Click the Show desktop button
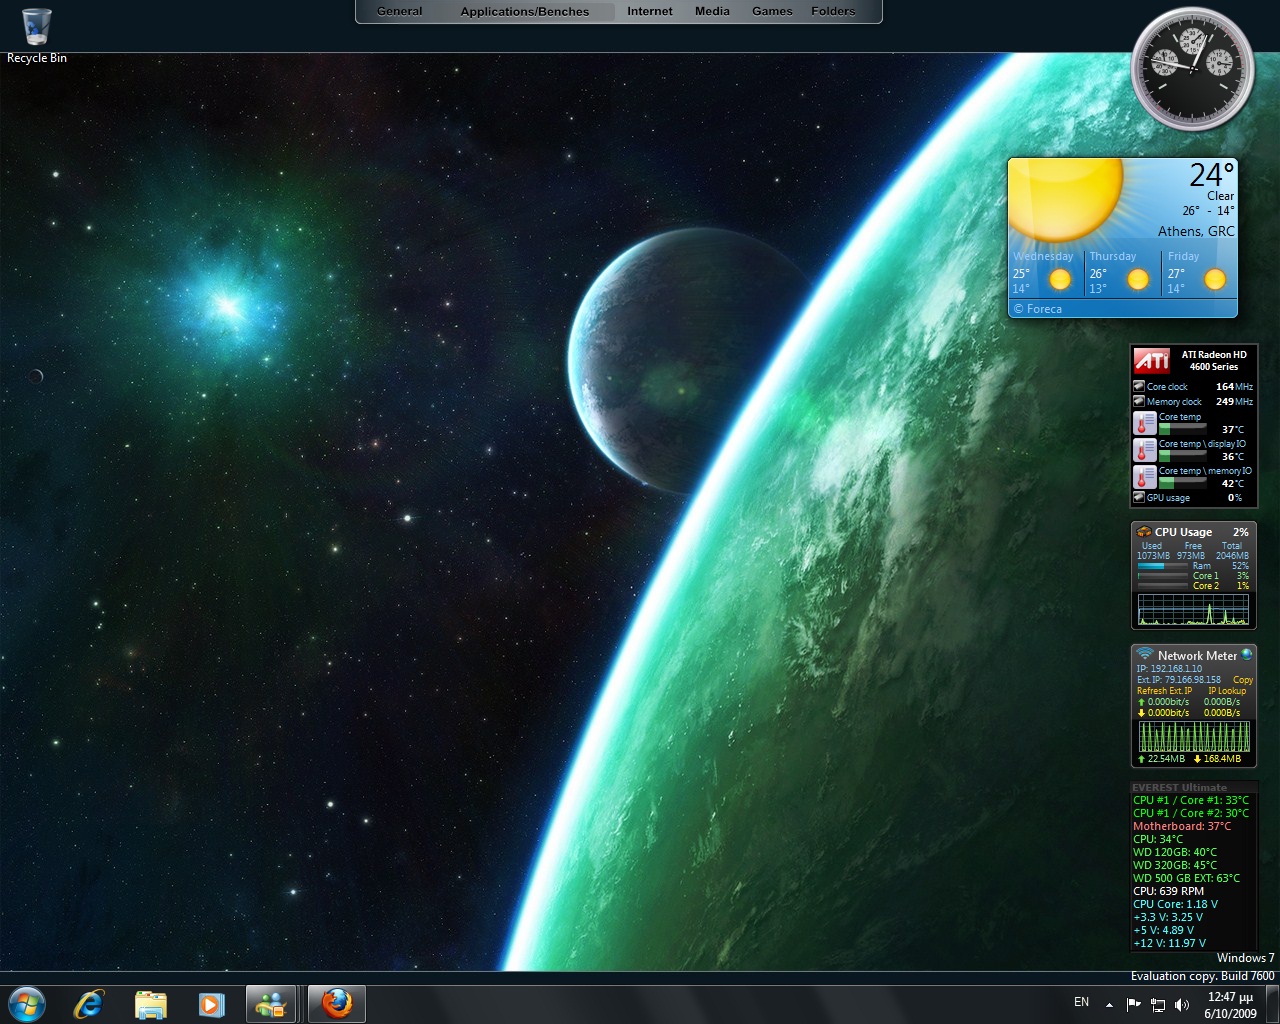The image size is (1280, 1024). 1273,1004
